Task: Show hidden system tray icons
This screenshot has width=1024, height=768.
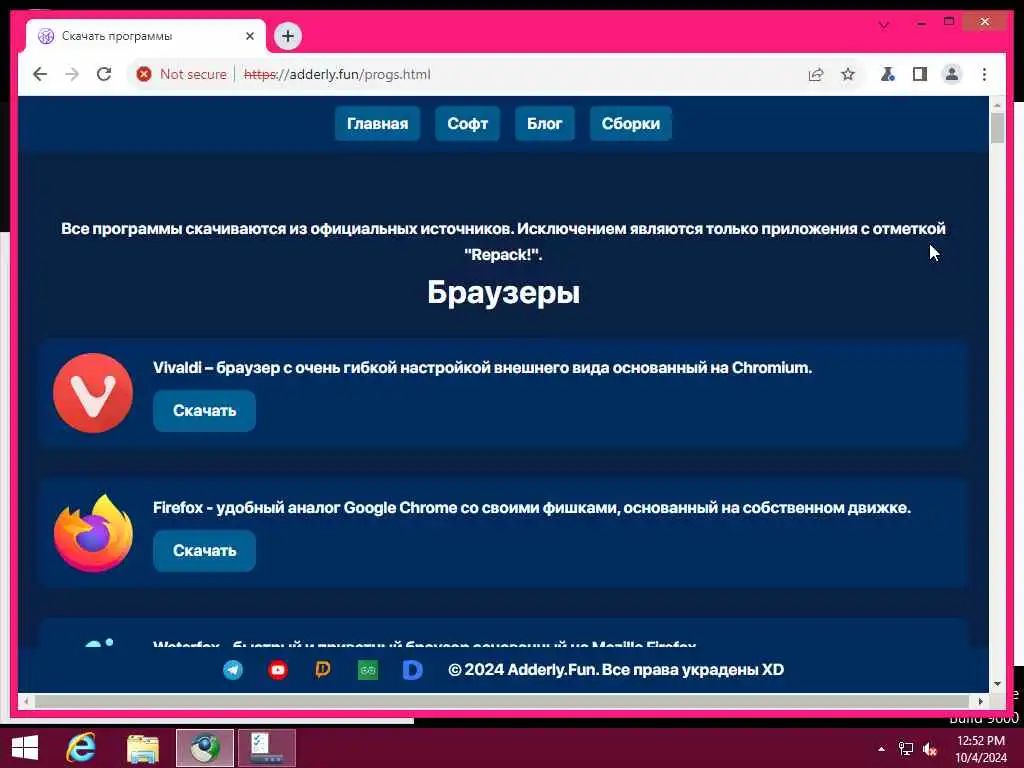Action: coord(882,749)
